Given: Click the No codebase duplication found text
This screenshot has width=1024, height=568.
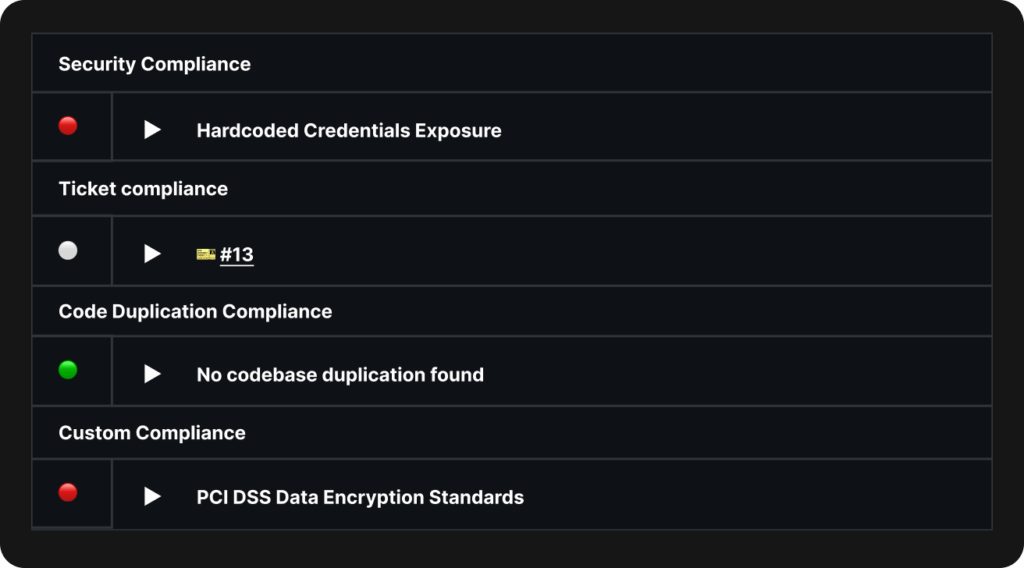Looking at the screenshot, I should [x=340, y=374].
